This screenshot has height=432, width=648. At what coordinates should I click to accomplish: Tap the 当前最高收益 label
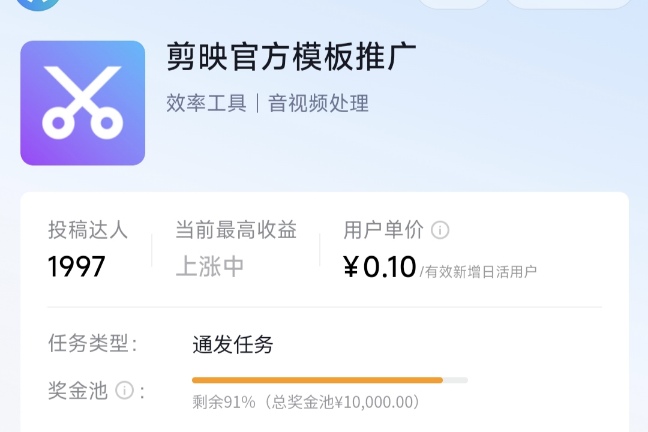coord(236,230)
